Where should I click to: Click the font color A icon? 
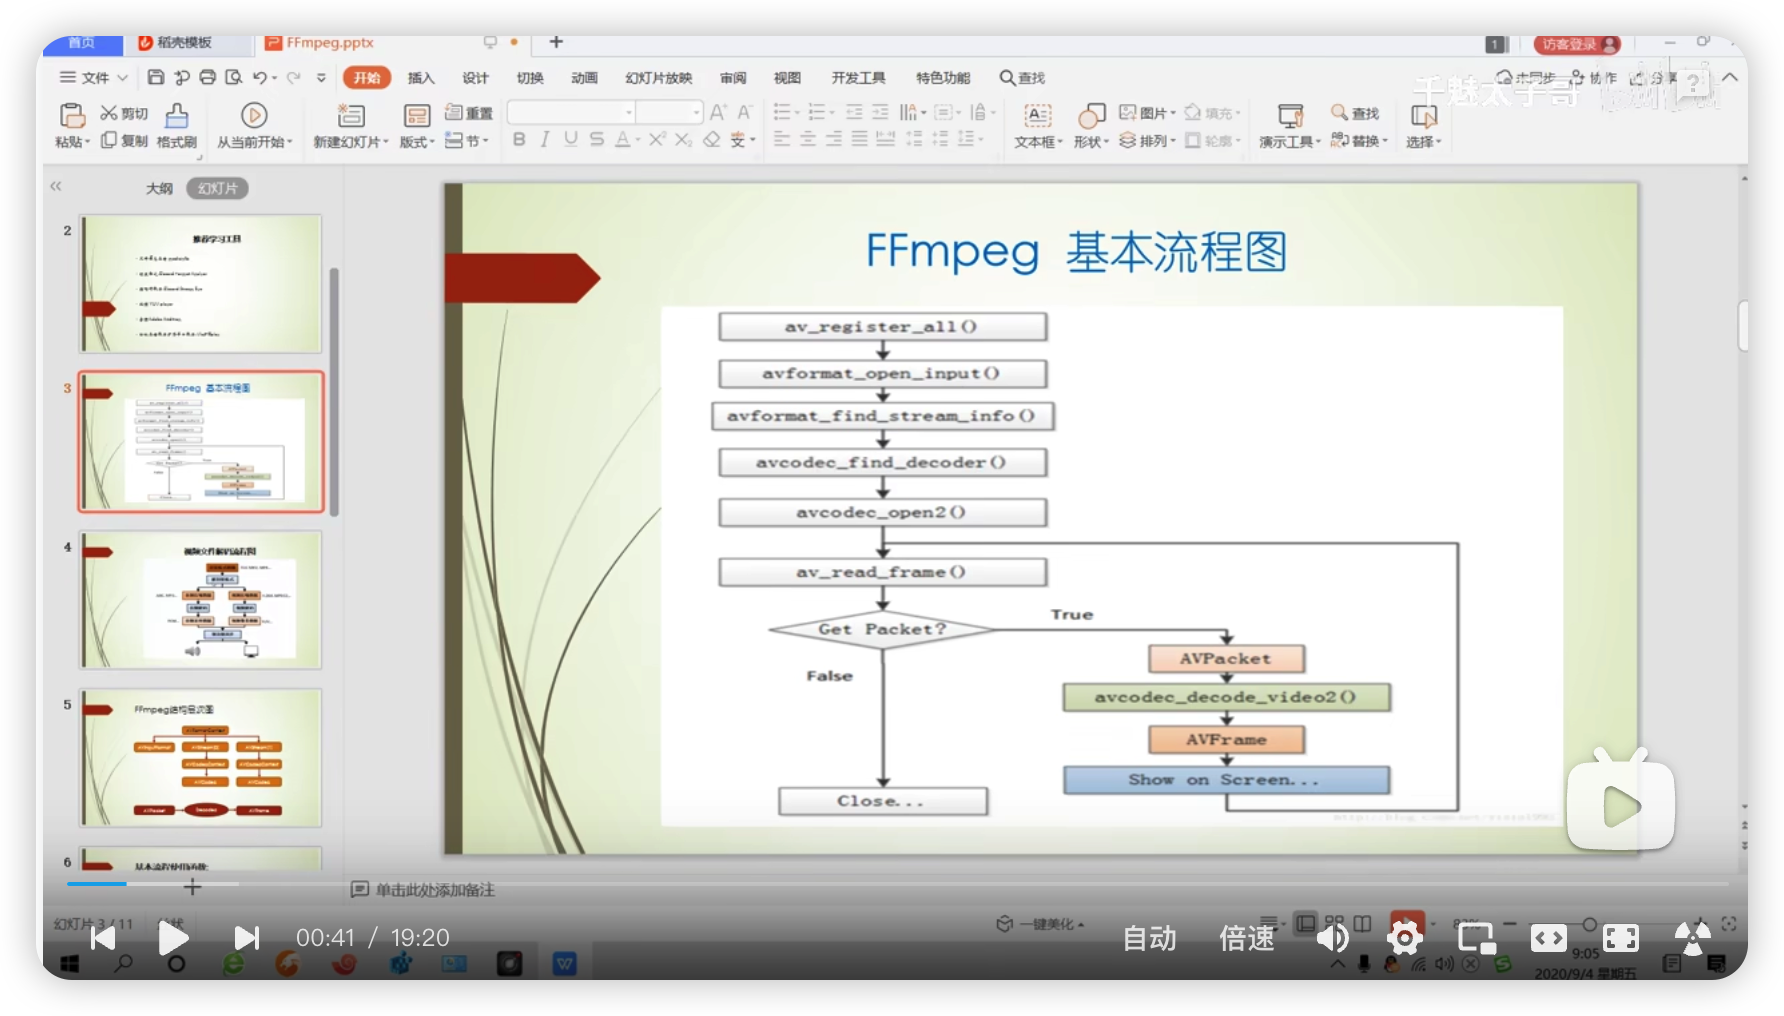coord(622,140)
